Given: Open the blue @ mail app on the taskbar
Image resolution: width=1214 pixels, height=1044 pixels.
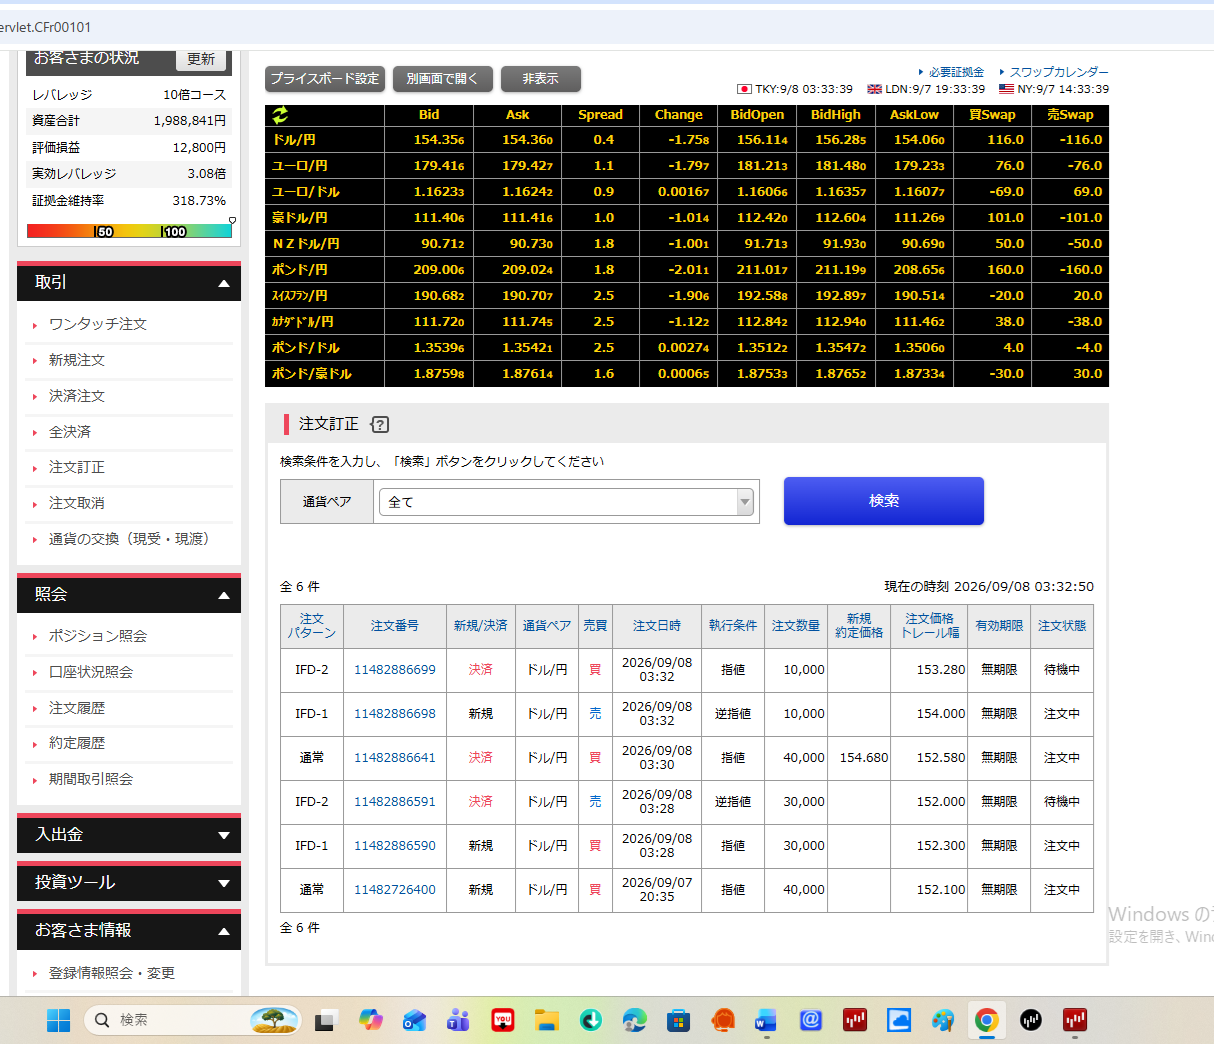Looking at the screenshot, I should coord(810,1020).
